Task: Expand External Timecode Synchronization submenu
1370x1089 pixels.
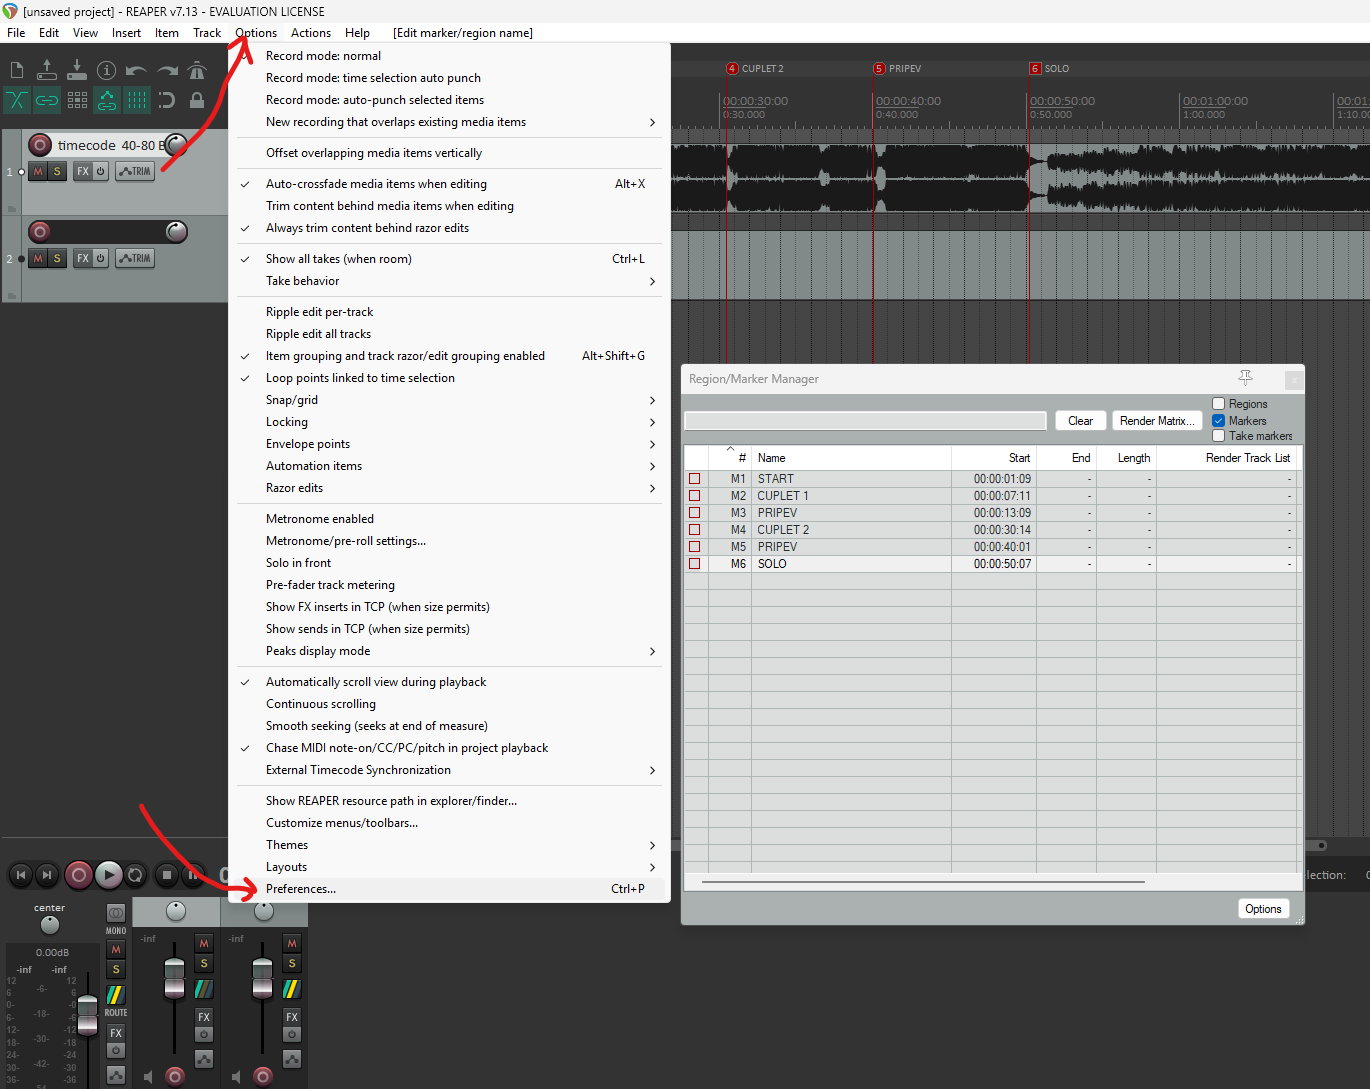Action: pos(449,770)
